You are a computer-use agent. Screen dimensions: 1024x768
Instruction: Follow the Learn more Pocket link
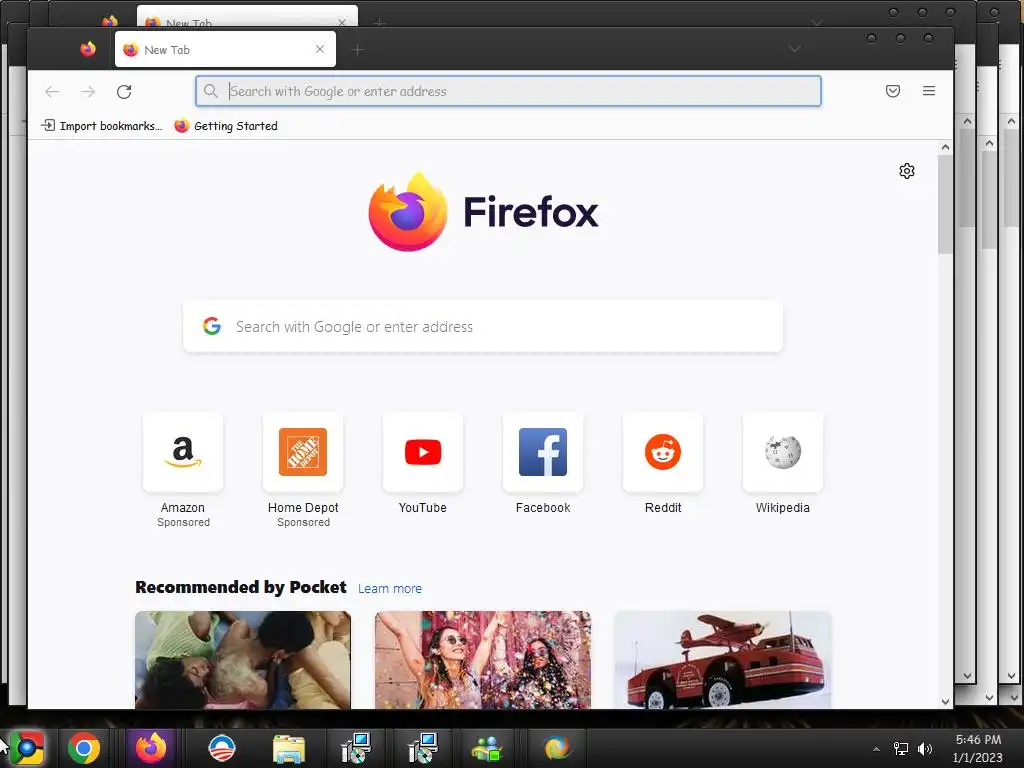[390, 588]
